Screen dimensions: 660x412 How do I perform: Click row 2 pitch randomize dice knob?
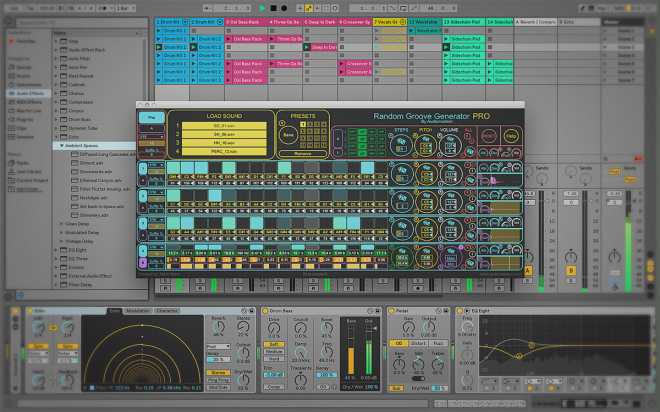(426, 202)
